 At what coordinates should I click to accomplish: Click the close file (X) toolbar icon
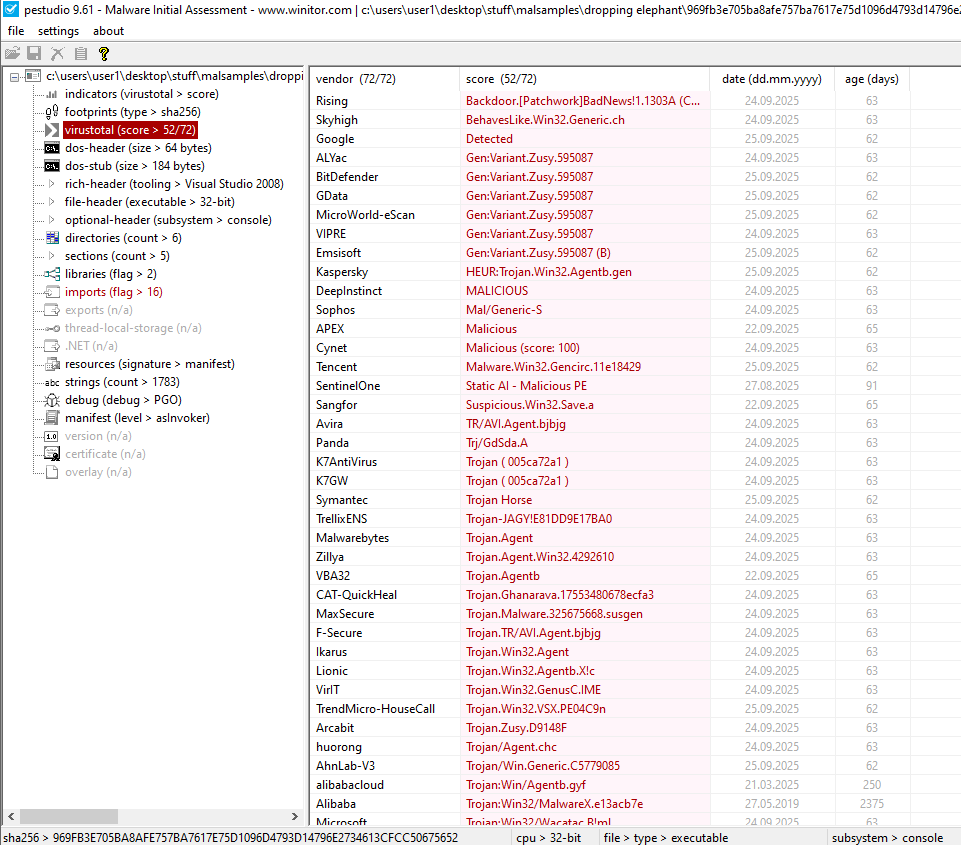click(58, 53)
